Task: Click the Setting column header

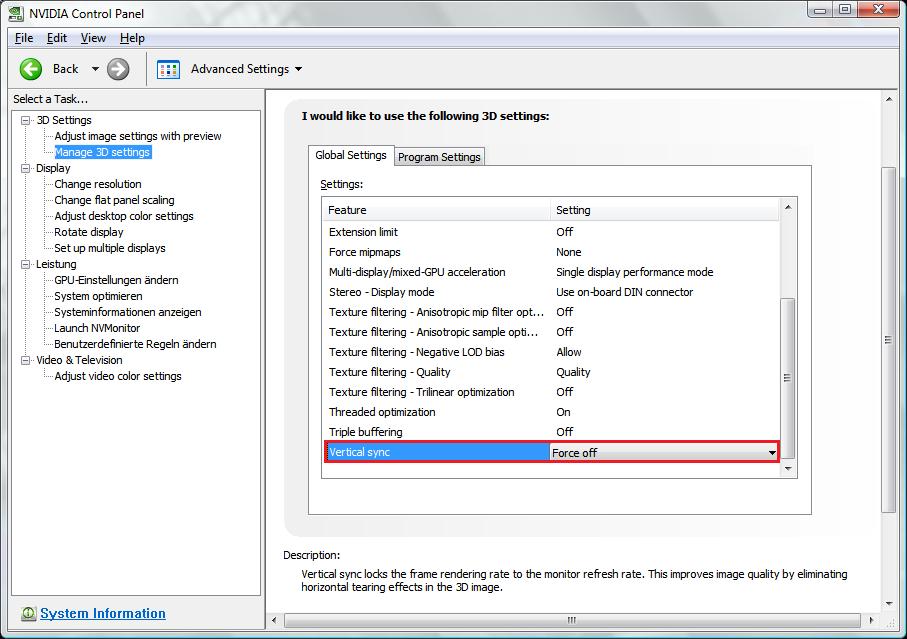Action: (x=665, y=210)
